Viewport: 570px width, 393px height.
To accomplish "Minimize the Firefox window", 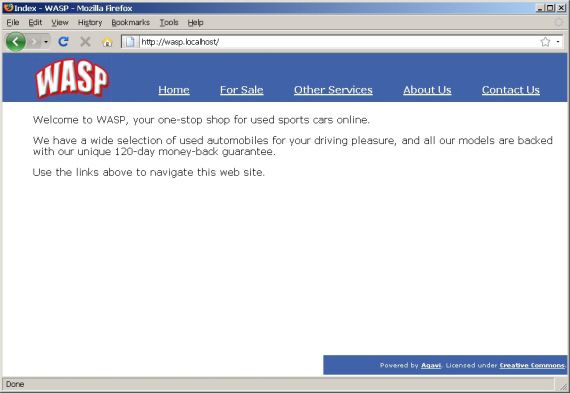I will coord(540,8).
